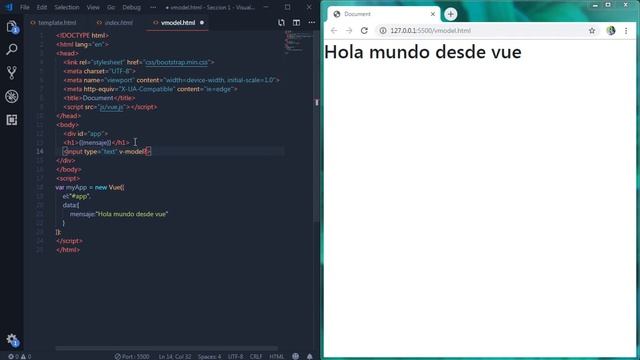
Task: Click the VS Code logo icon
Action: tap(9, 7)
